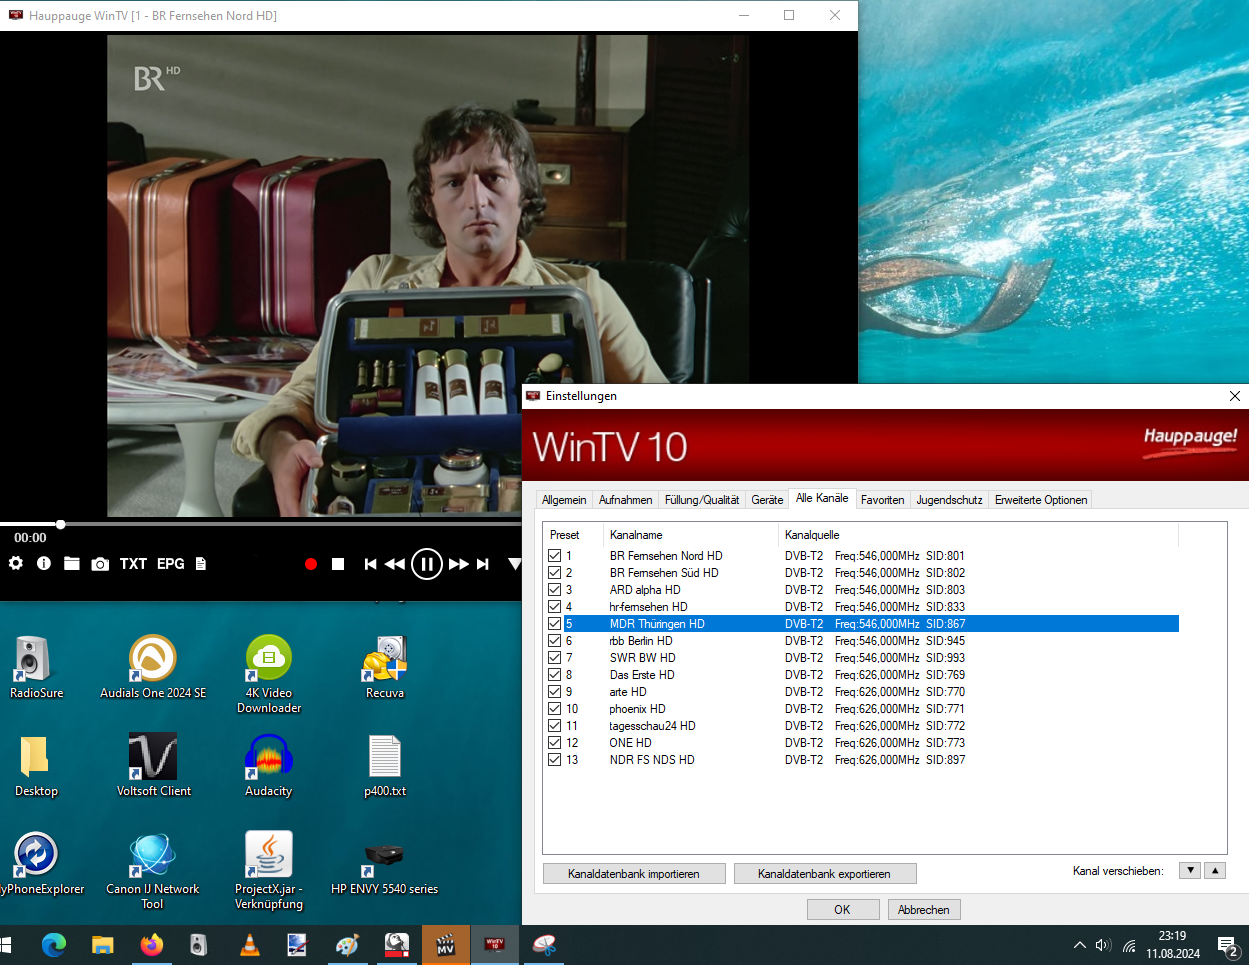Pause the live TV playback
1249x965 pixels.
tap(427, 564)
